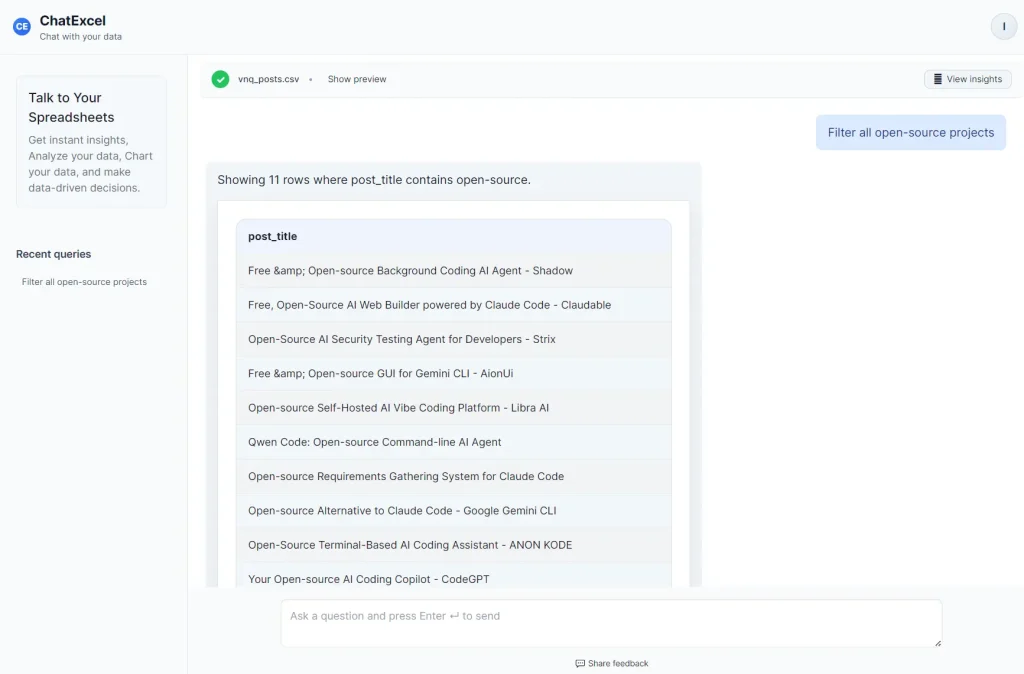
Task: Click 'Chat with your data' tagline
Action: point(80,37)
